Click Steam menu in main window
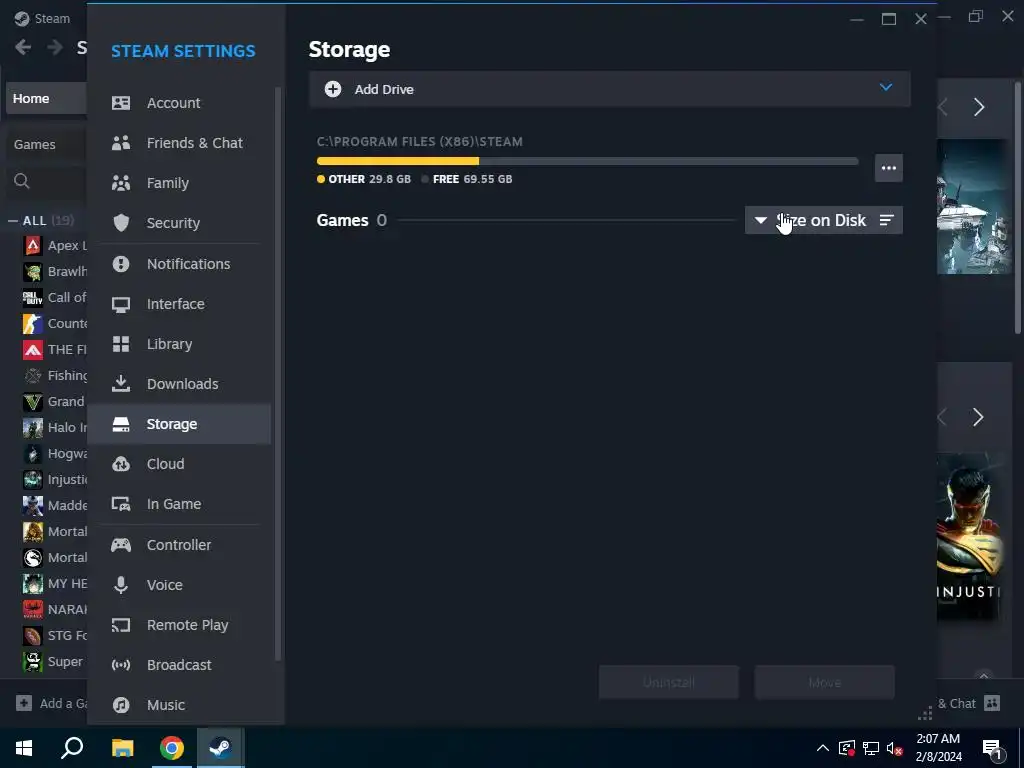This screenshot has width=1024, height=768. point(43,18)
